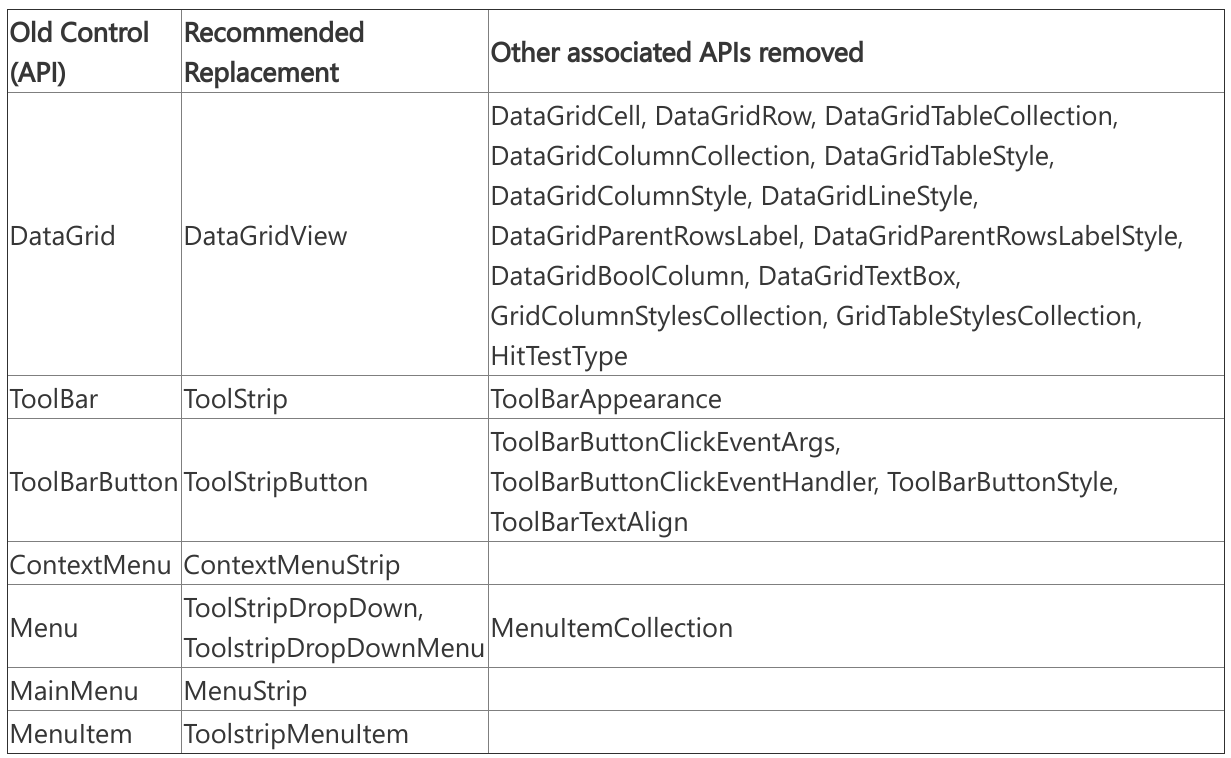The width and height of the screenshot is (1231, 758).
Task: Click the ContextMenuStrip replacement cell
Action: [x=292, y=565]
